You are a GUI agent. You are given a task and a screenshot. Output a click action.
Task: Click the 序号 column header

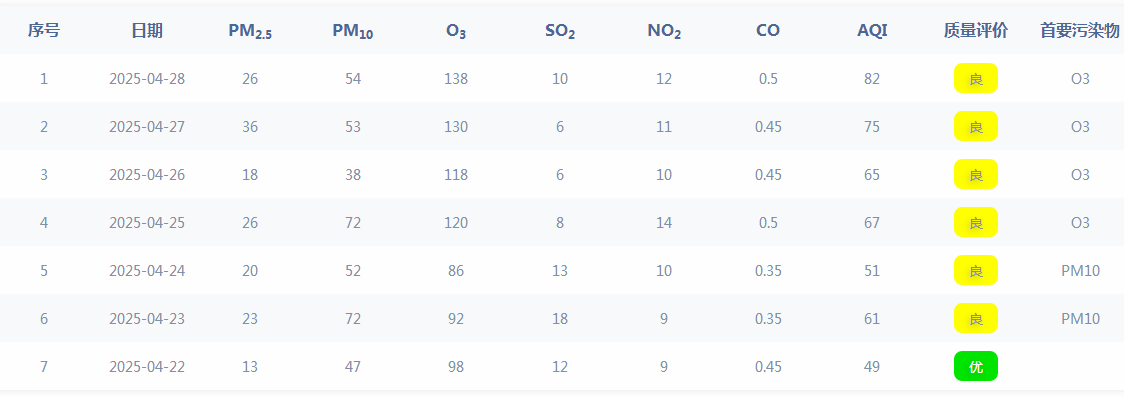click(44, 30)
